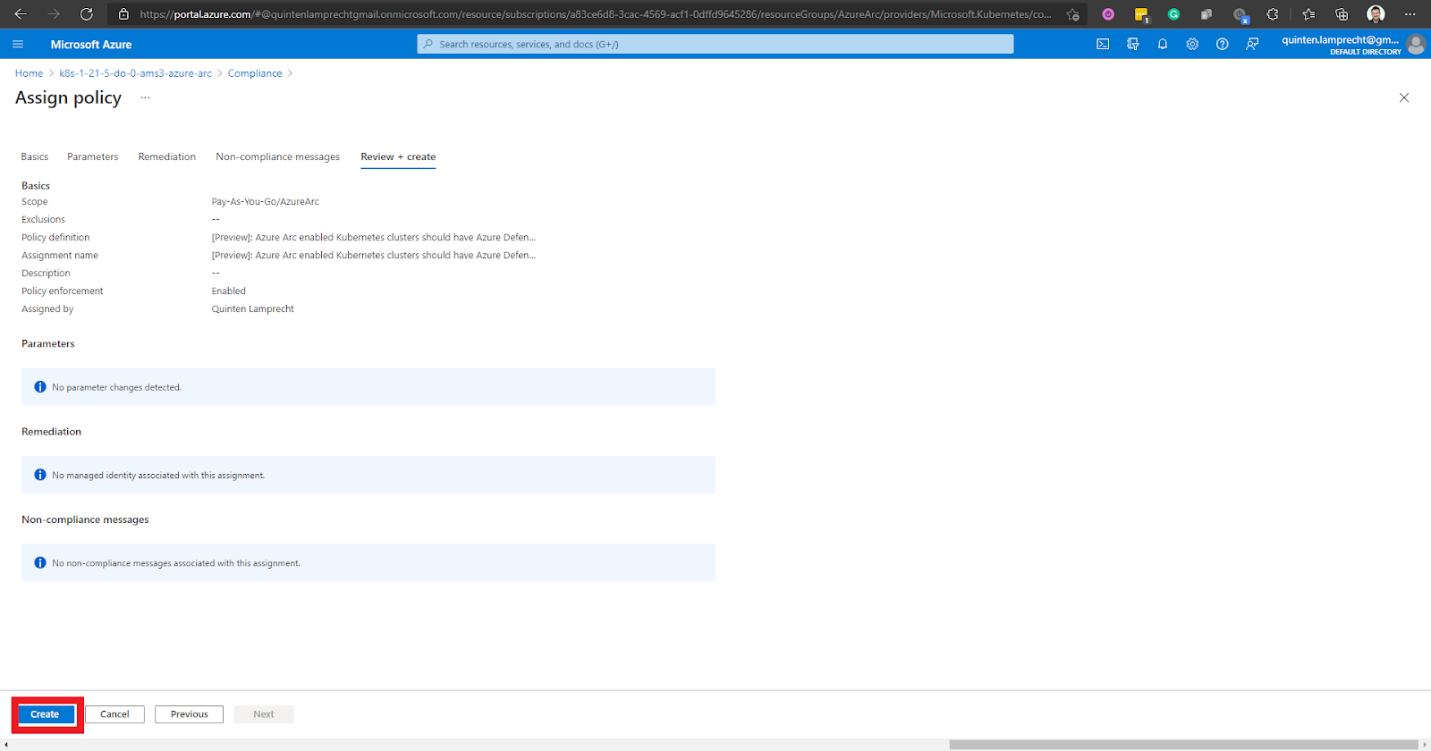Open the Compliance breadcrumb link
The width and height of the screenshot is (1431, 751).
pyautogui.click(x=255, y=74)
